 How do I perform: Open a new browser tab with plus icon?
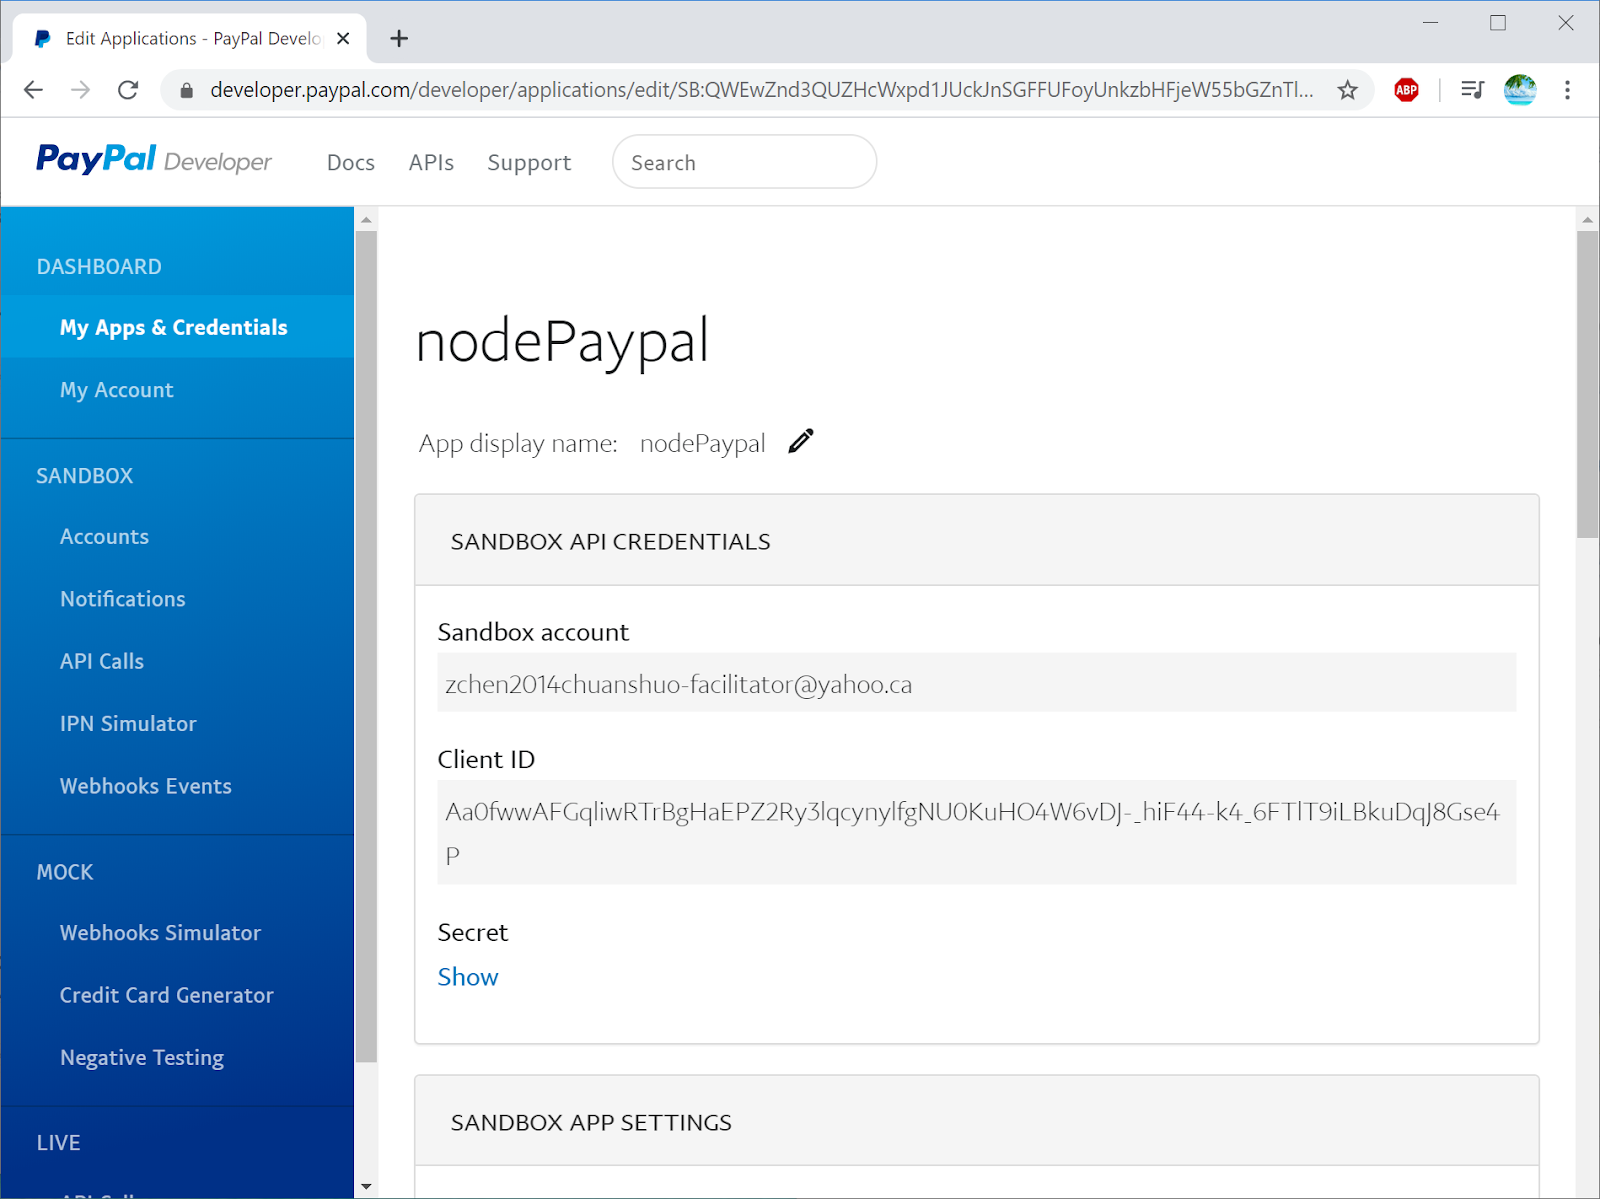pyautogui.click(x=399, y=38)
